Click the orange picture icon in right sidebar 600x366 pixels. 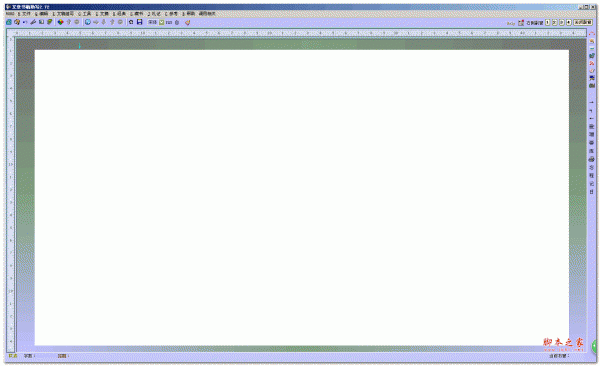592,41
